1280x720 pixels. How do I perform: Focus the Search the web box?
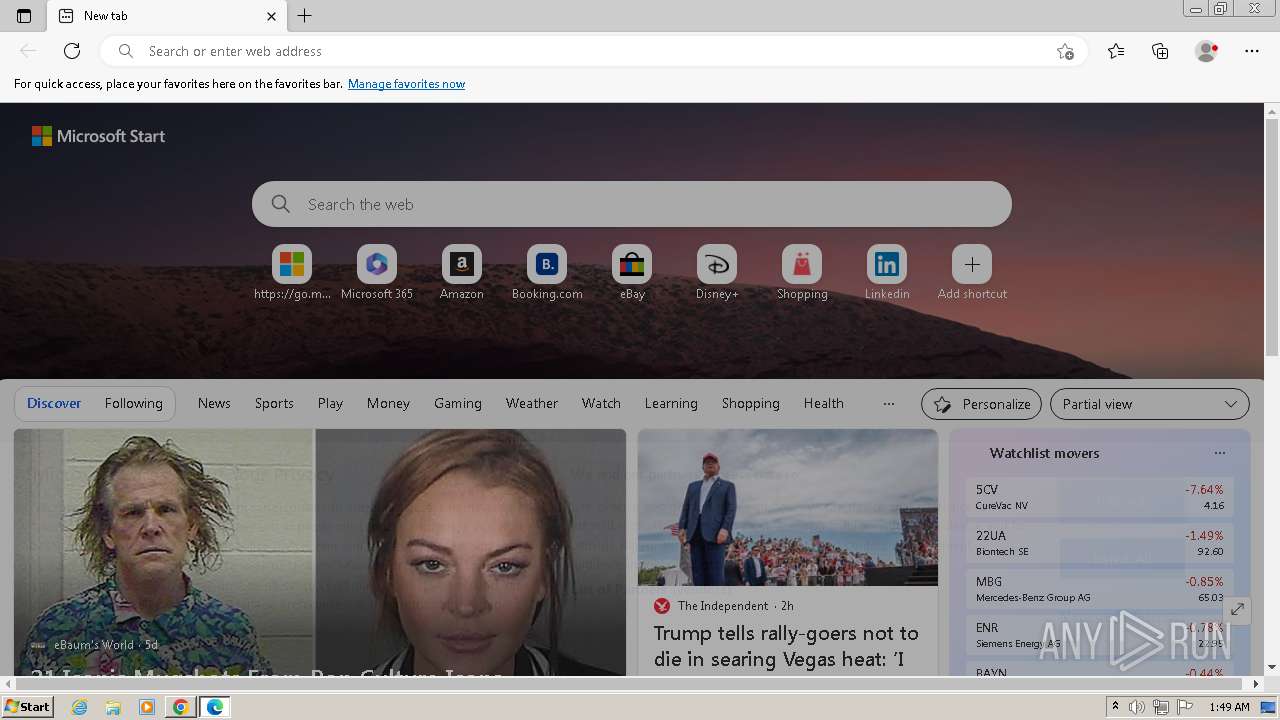[x=632, y=204]
